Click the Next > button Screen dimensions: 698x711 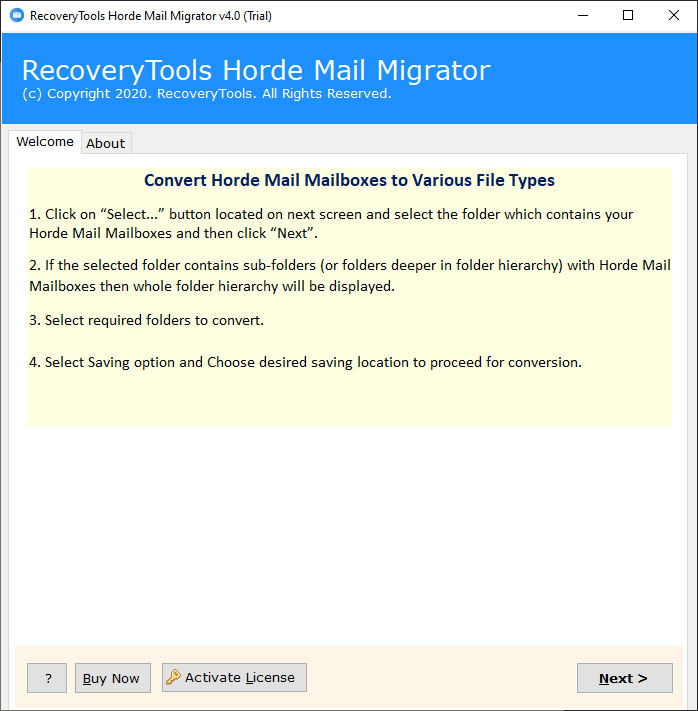point(624,678)
